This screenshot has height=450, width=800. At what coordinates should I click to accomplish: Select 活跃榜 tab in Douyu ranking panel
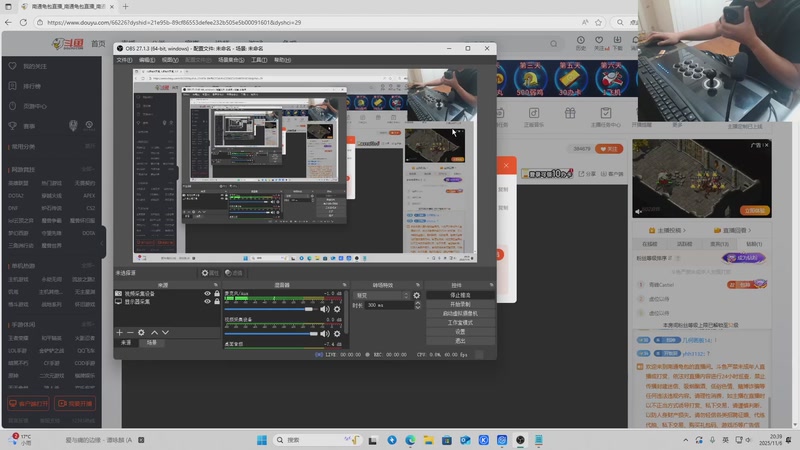point(684,244)
